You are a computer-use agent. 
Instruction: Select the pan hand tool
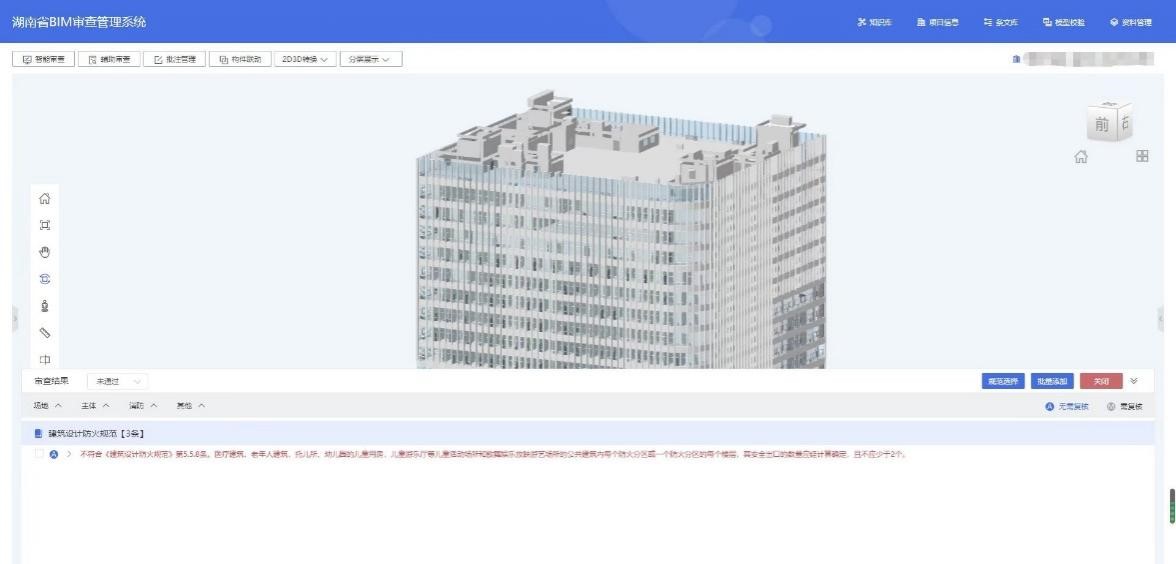[x=44, y=252]
